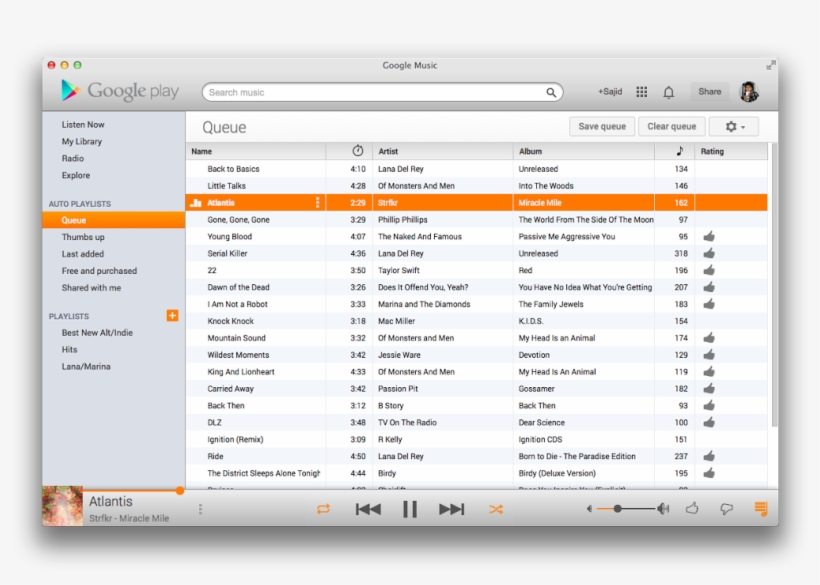Click the queue list vertical scrollbar
Image resolution: width=820 pixels, height=585 pixels.
(x=774, y=285)
